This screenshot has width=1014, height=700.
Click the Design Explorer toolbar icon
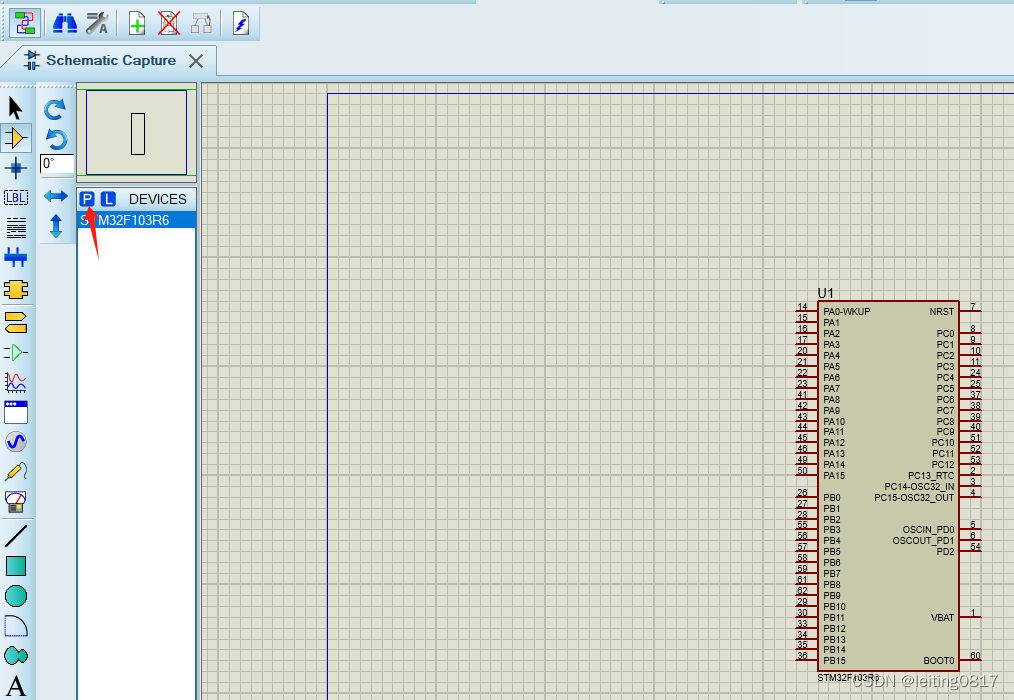(x=25, y=23)
